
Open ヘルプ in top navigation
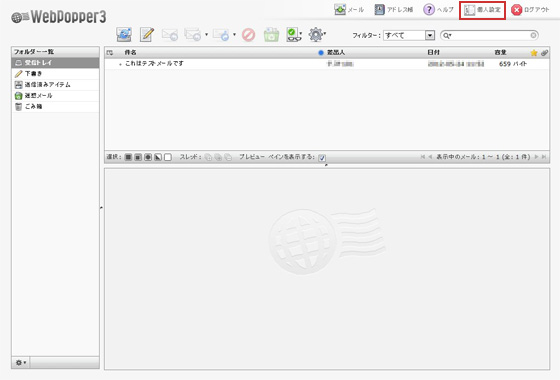(x=438, y=10)
